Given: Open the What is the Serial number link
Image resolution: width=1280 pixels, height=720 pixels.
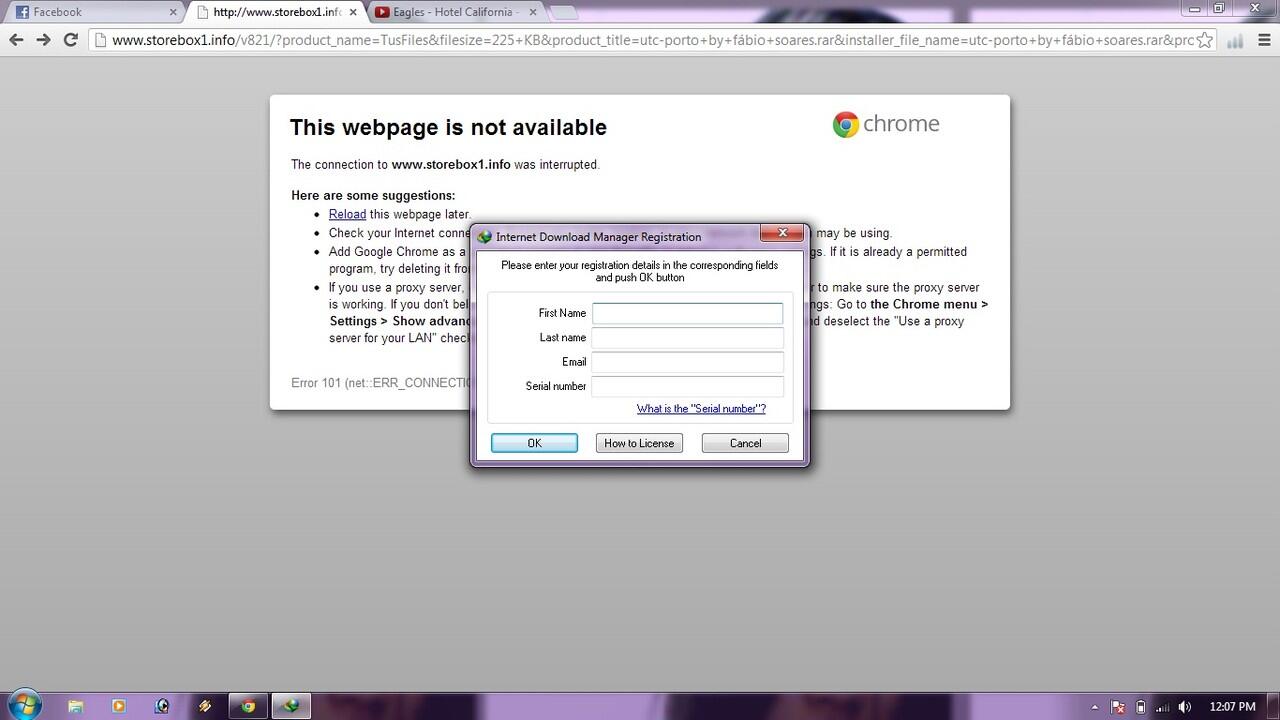Looking at the screenshot, I should pyautogui.click(x=701, y=408).
